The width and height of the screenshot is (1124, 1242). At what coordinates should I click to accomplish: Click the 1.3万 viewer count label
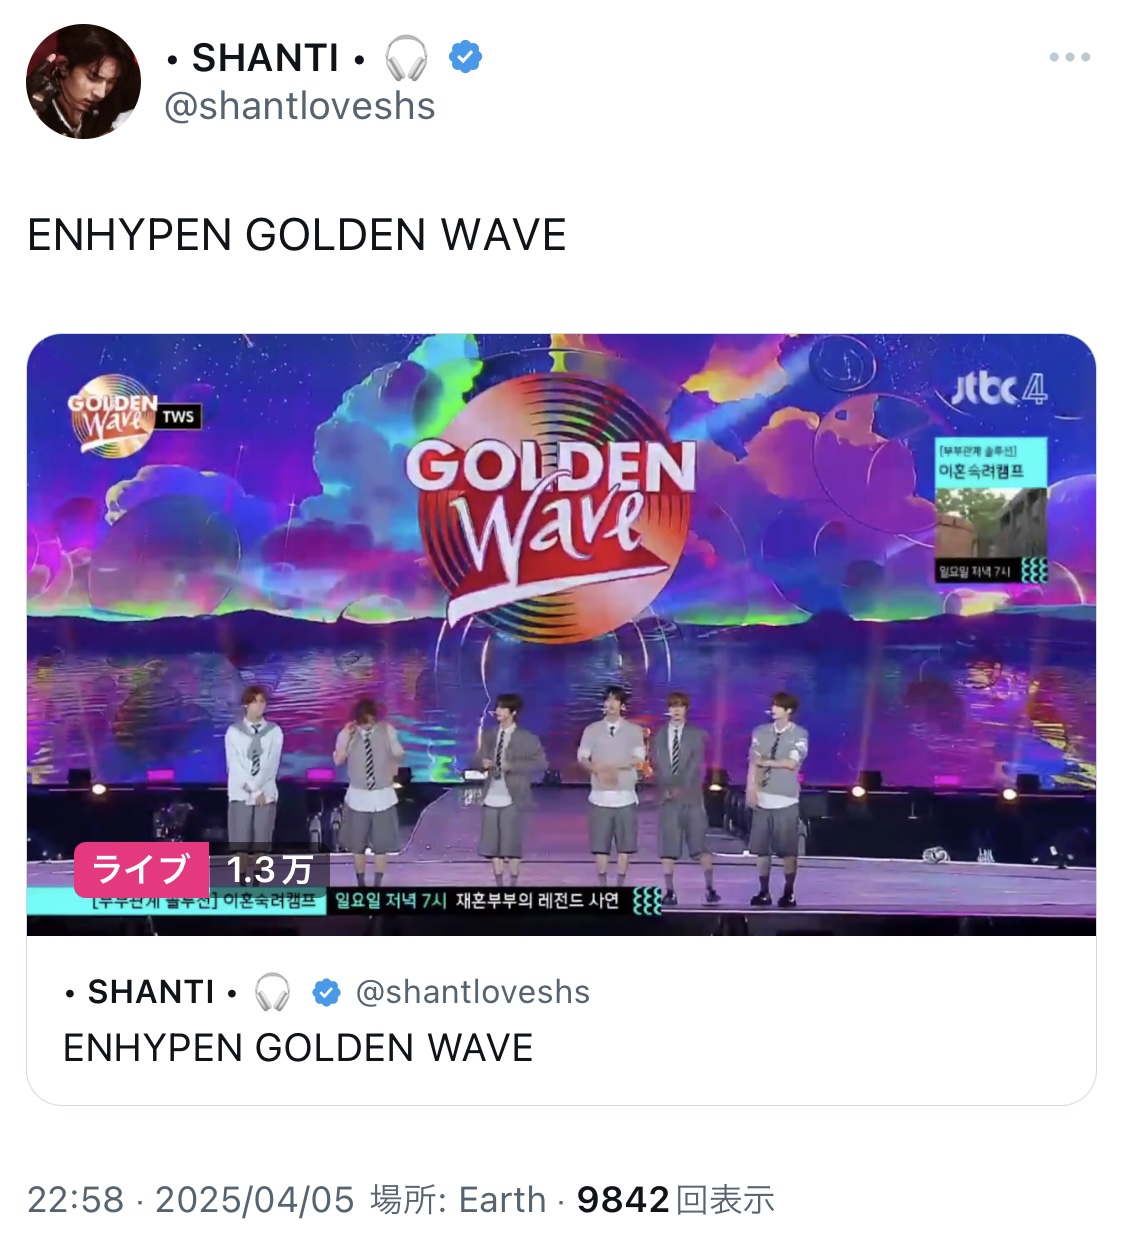click(269, 869)
